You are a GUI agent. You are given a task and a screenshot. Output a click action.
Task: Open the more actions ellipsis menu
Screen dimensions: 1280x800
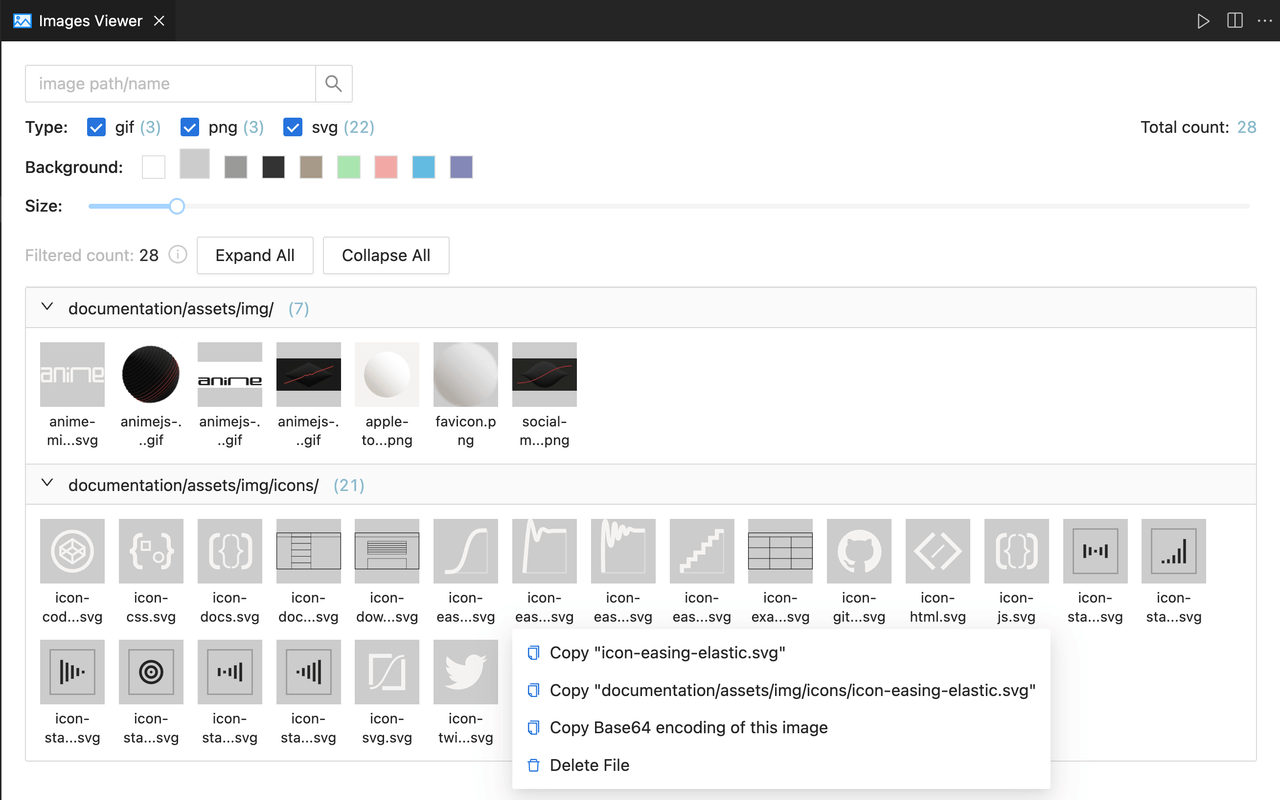(1264, 21)
